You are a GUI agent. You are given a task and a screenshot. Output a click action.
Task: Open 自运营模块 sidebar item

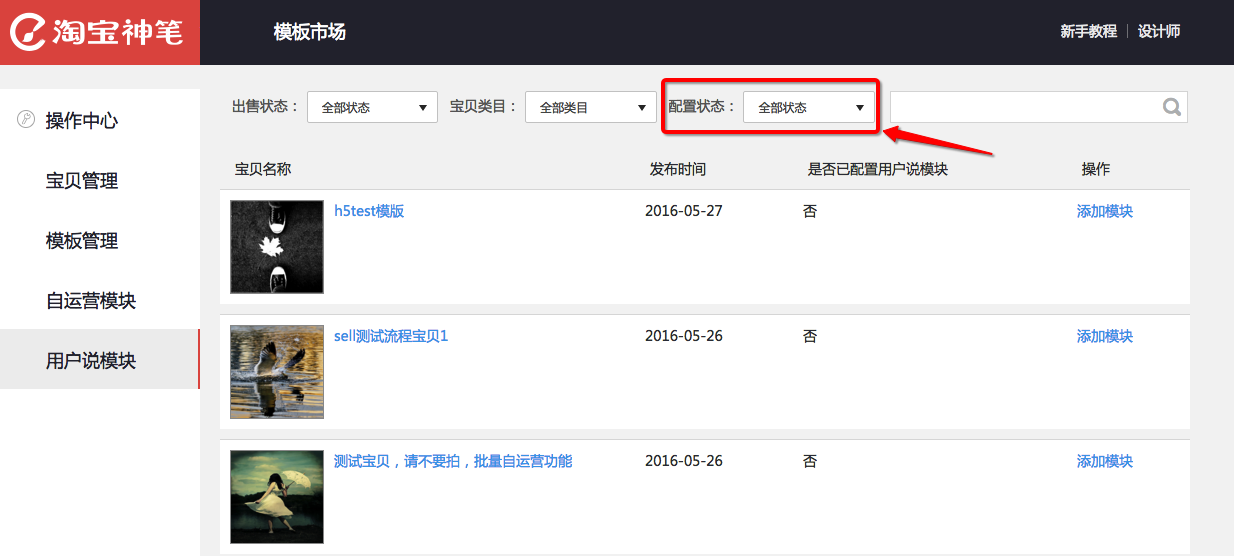click(91, 301)
